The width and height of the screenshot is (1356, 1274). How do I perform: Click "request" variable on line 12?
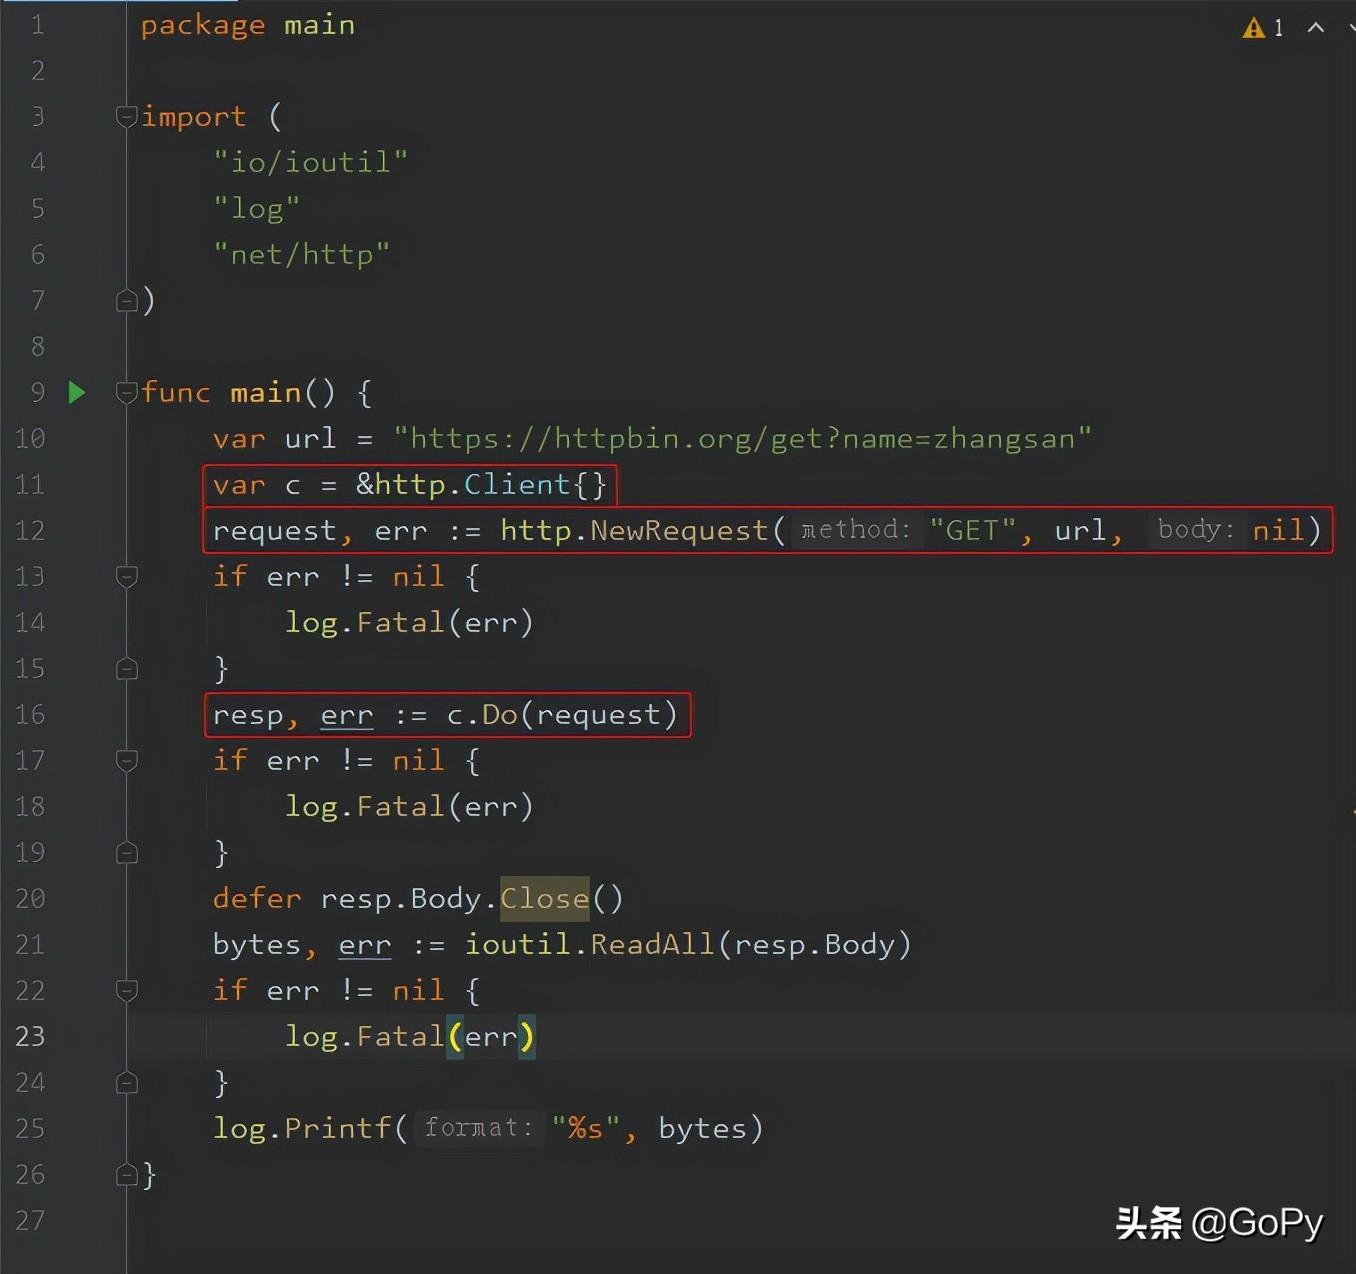tap(275, 530)
